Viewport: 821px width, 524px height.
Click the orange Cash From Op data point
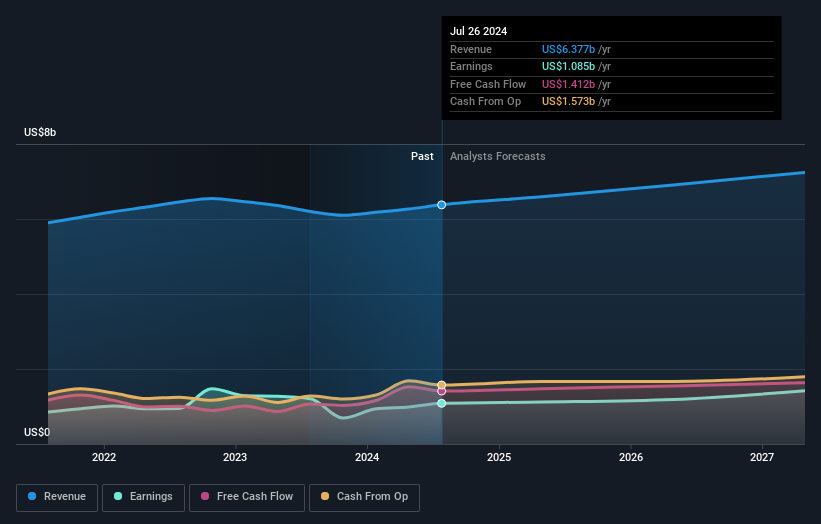pyautogui.click(x=441, y=385)
